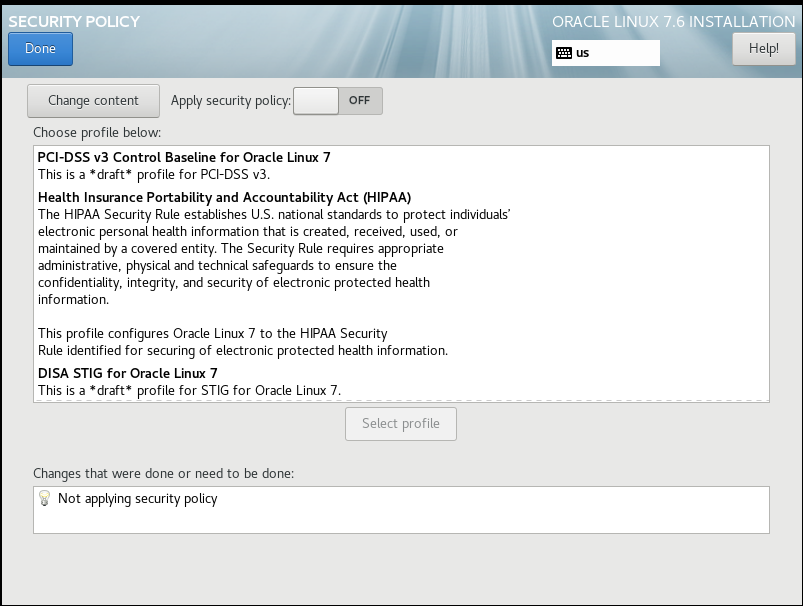Click the STIG draft profile description line
Image resolution: width=803 pixels, height=606 pixels.
click(189, 390)
